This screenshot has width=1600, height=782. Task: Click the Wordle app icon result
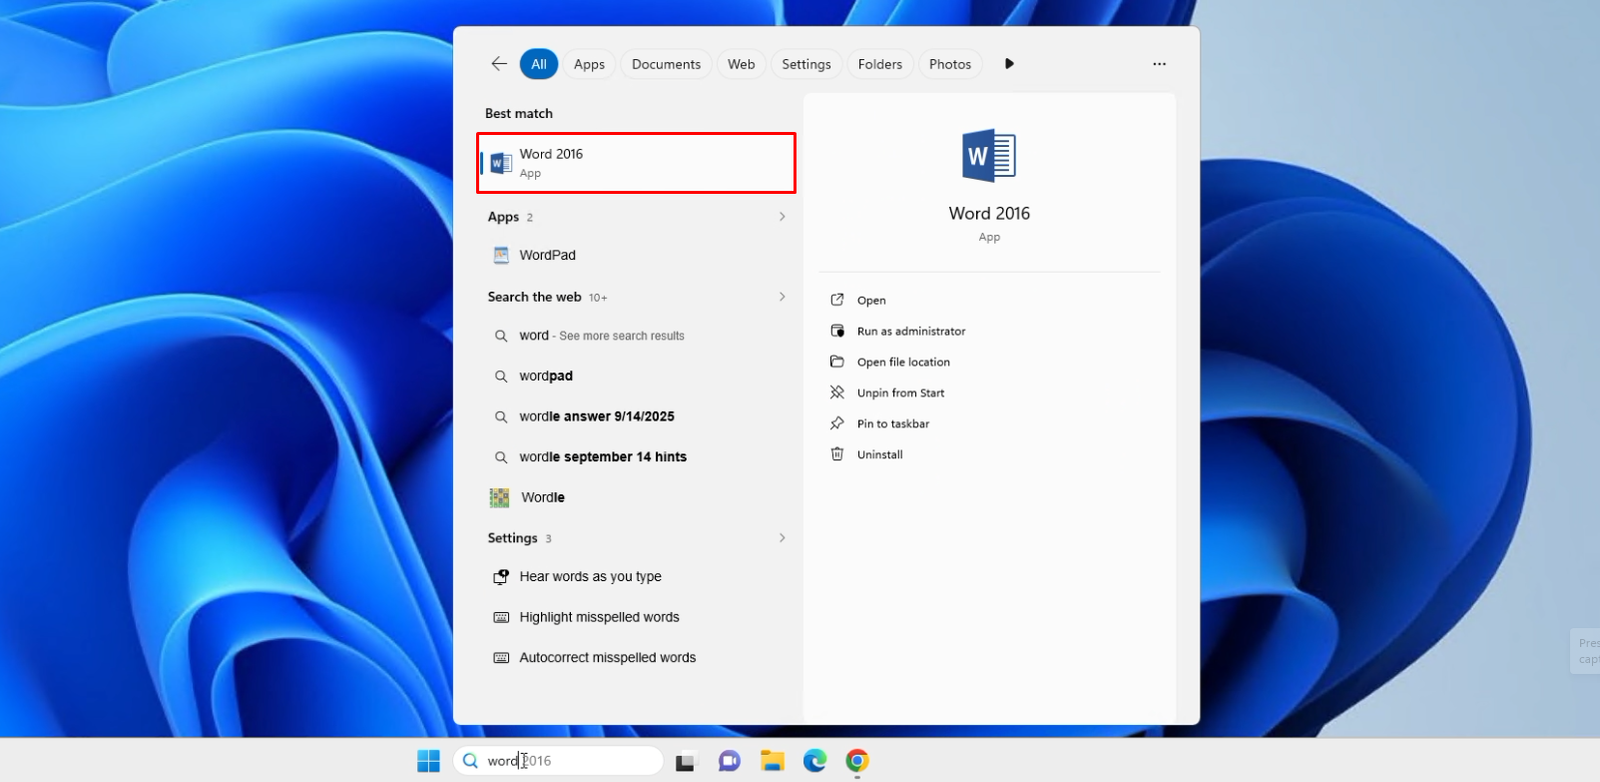[x=499, y=497]
